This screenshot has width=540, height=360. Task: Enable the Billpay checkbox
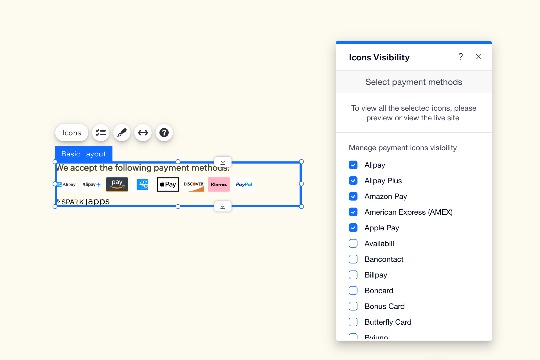coord(353,275)
